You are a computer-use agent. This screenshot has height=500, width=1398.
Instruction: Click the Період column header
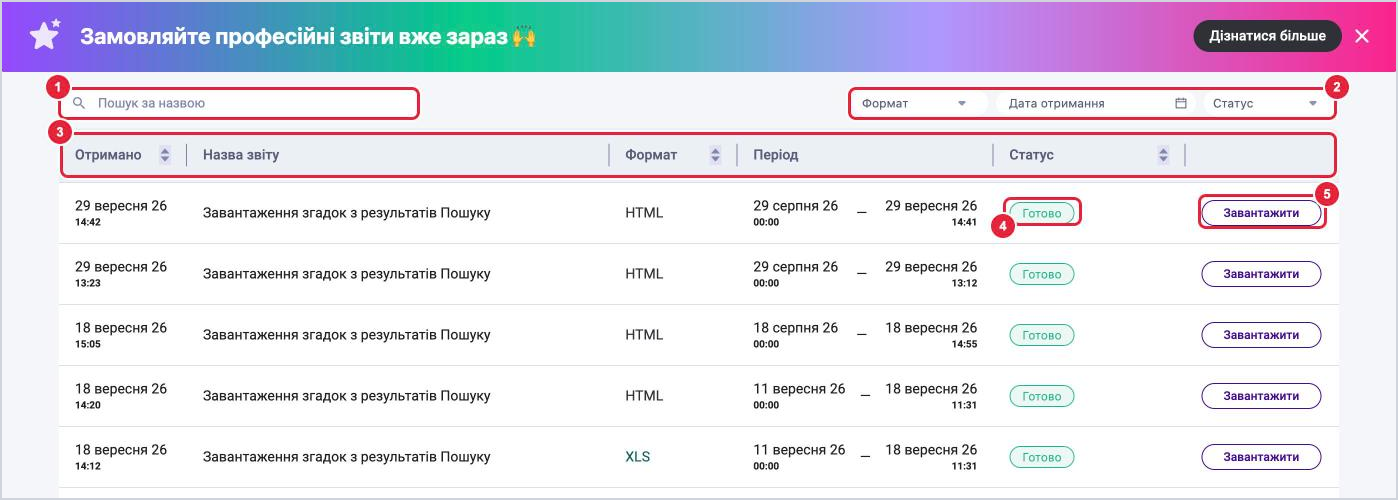[x=776, y=155]
